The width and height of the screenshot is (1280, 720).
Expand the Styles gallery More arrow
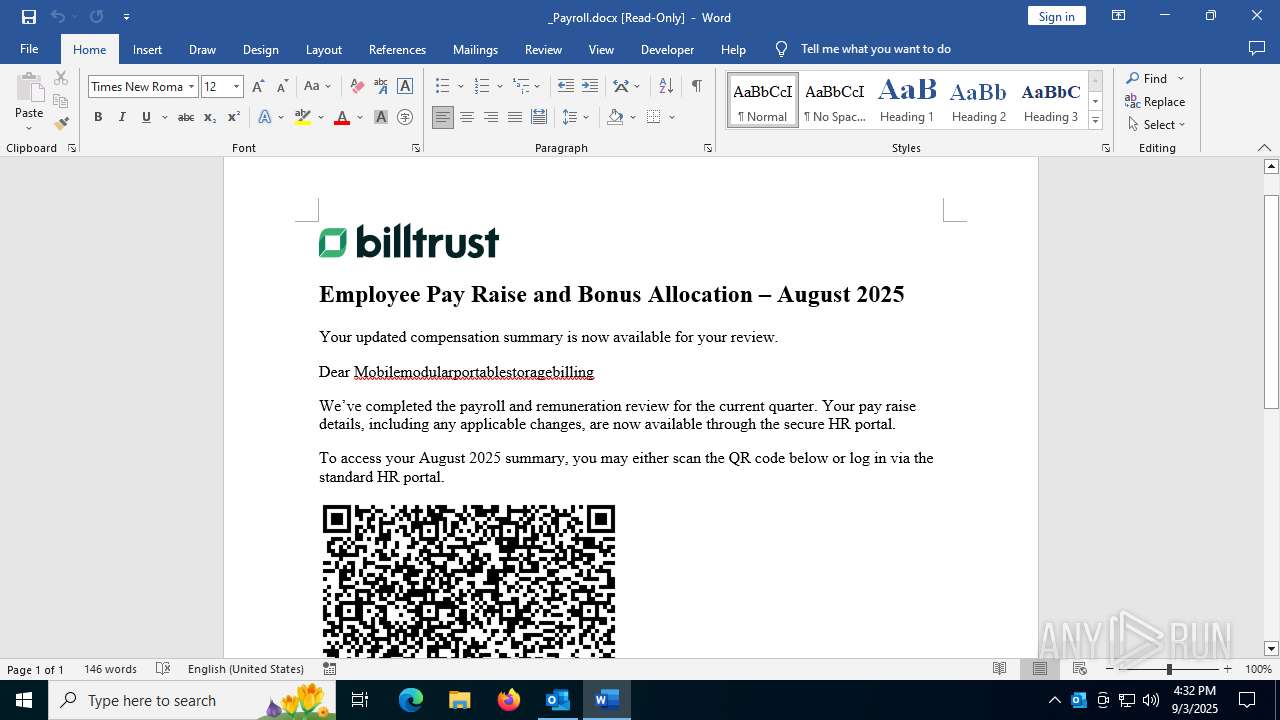pos(1095,121)
